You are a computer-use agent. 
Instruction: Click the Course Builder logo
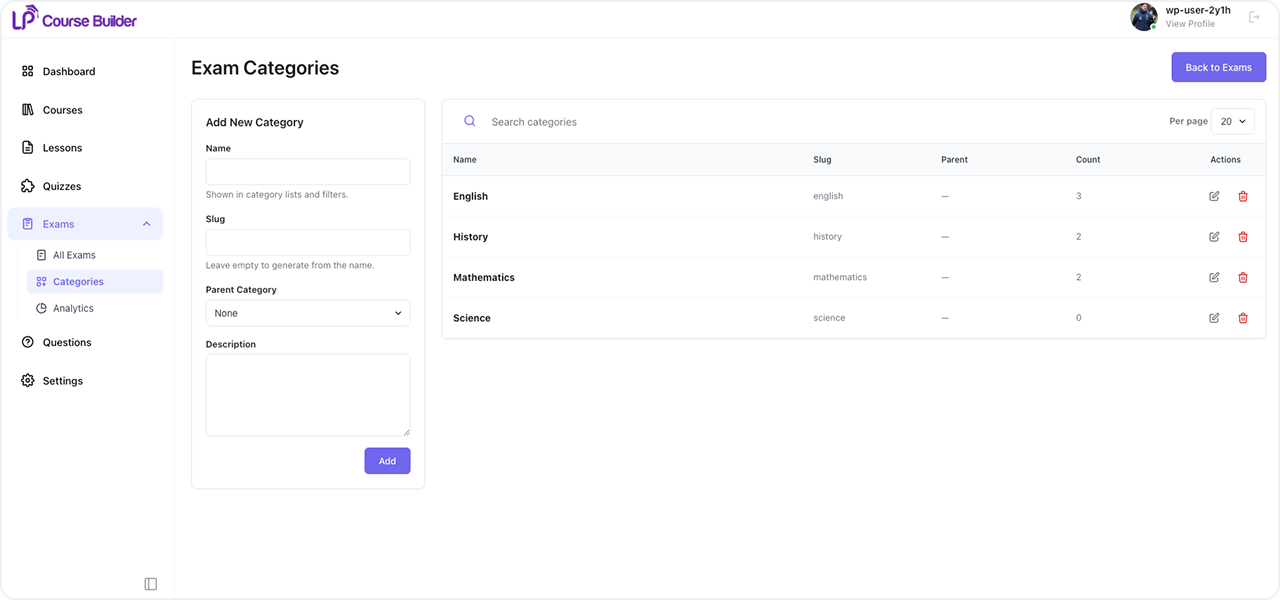[x=74, y=18]
